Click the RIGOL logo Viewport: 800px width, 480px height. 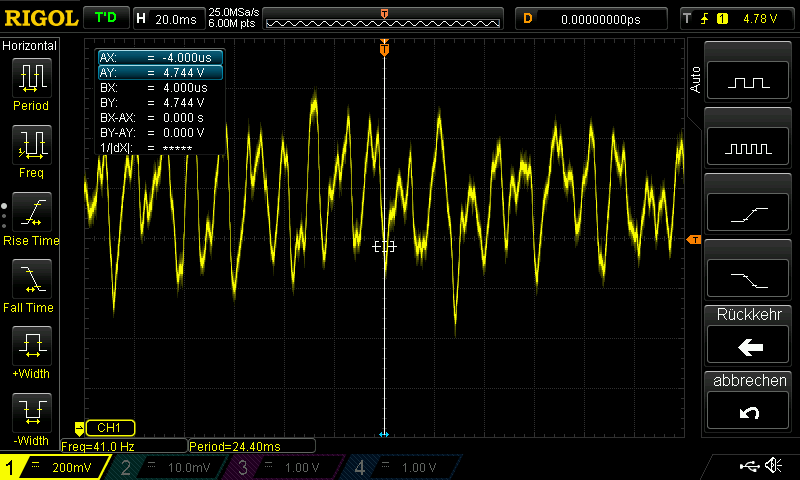(x=41, y=18)
